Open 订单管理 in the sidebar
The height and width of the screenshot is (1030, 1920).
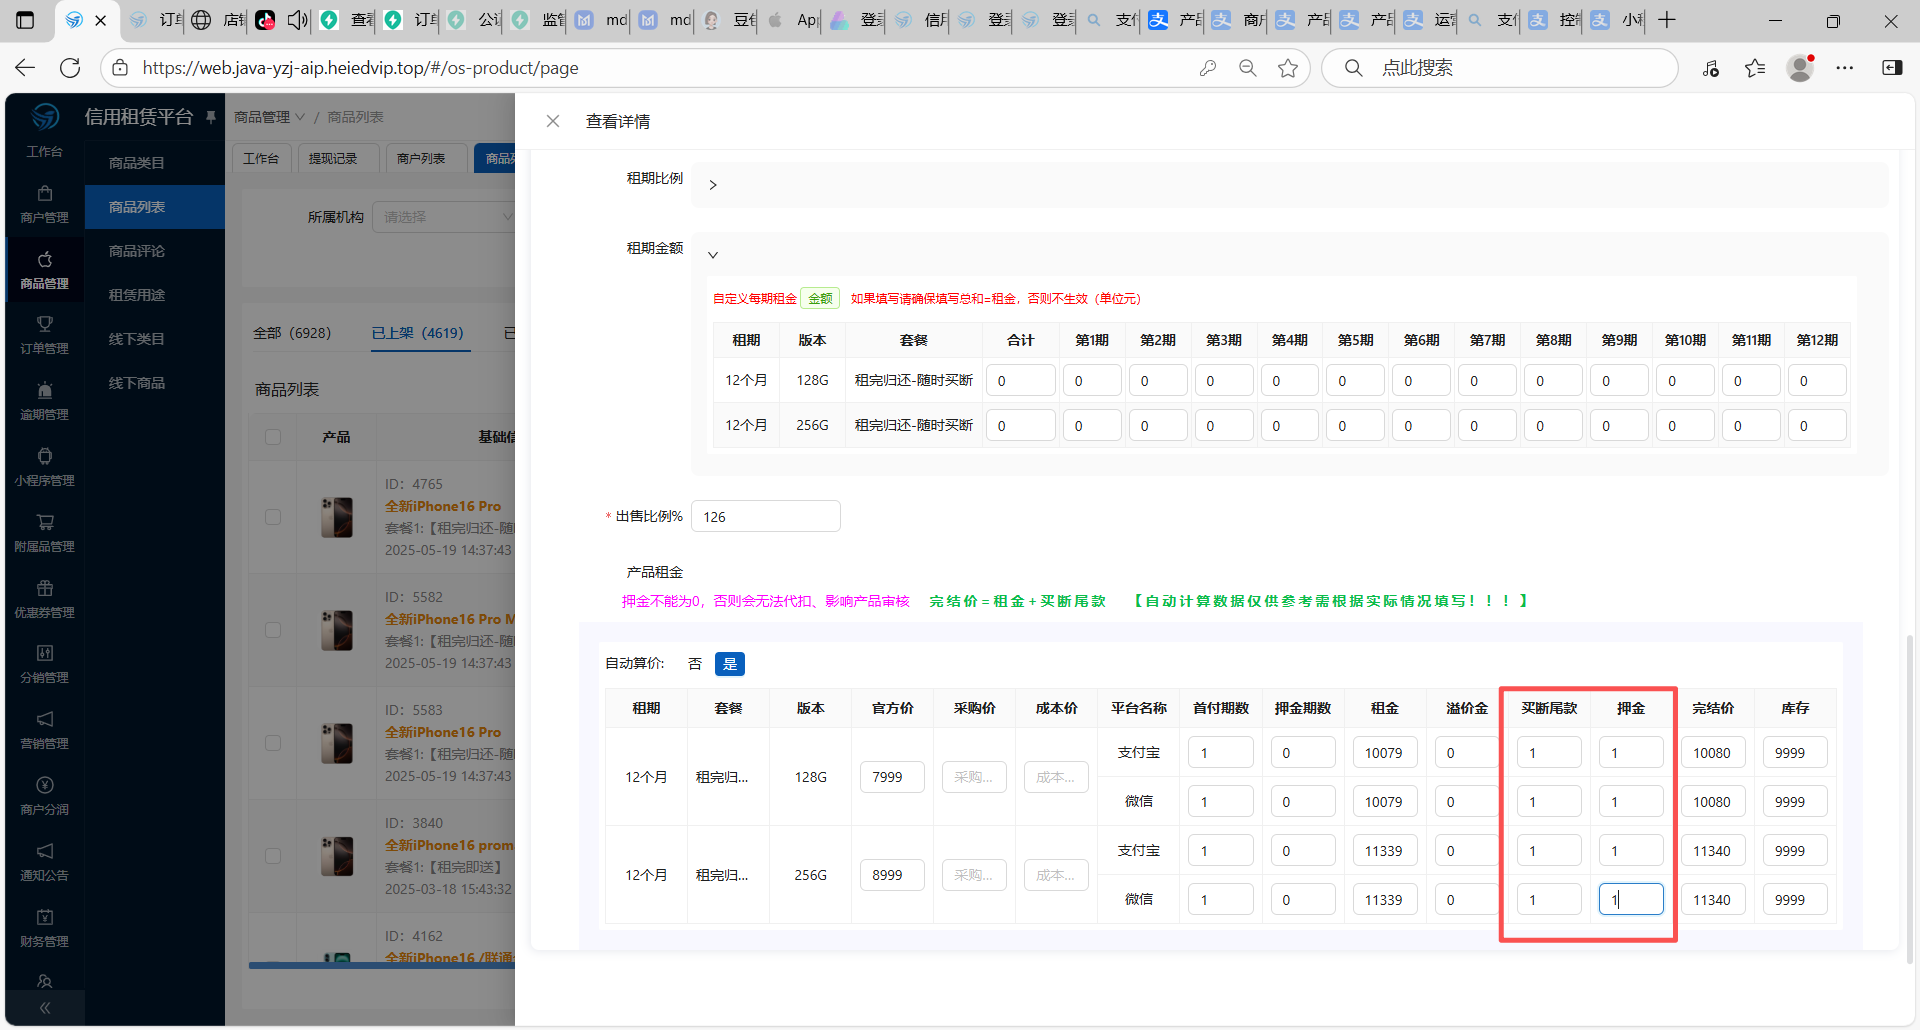(x=45, y=335)
